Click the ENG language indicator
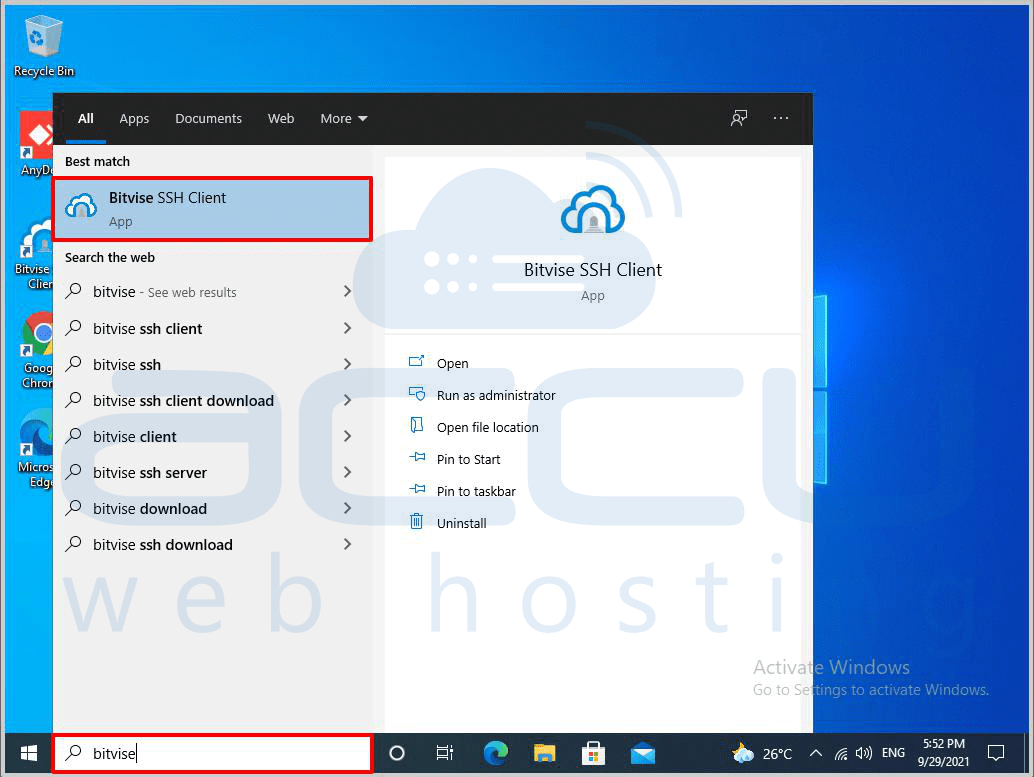The width and height of the screenshot is (1034, 777). [x=893, y=753]
